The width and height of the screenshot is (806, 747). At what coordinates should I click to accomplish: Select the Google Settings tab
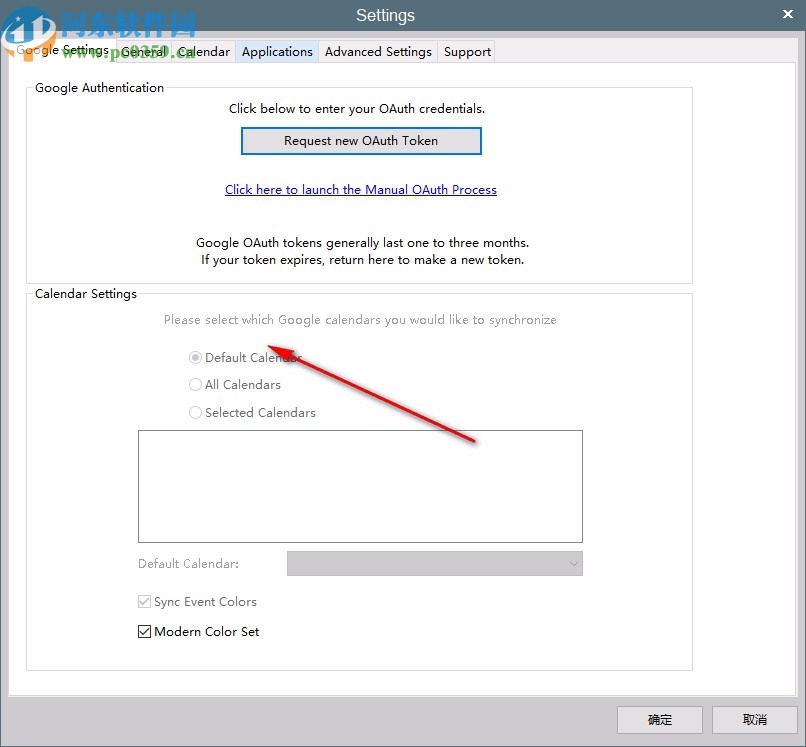point(63,49)
